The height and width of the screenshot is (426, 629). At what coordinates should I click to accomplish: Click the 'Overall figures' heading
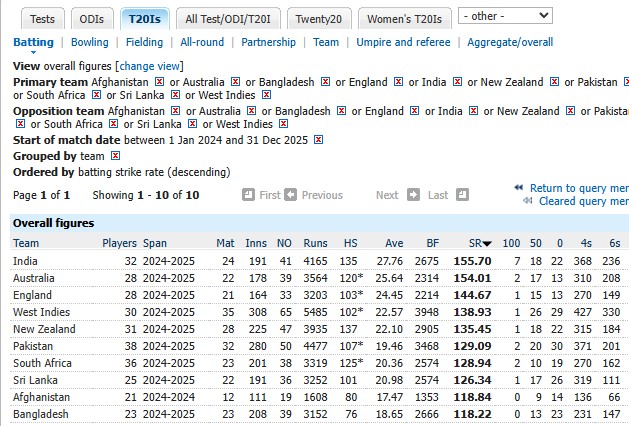(54, 223)
